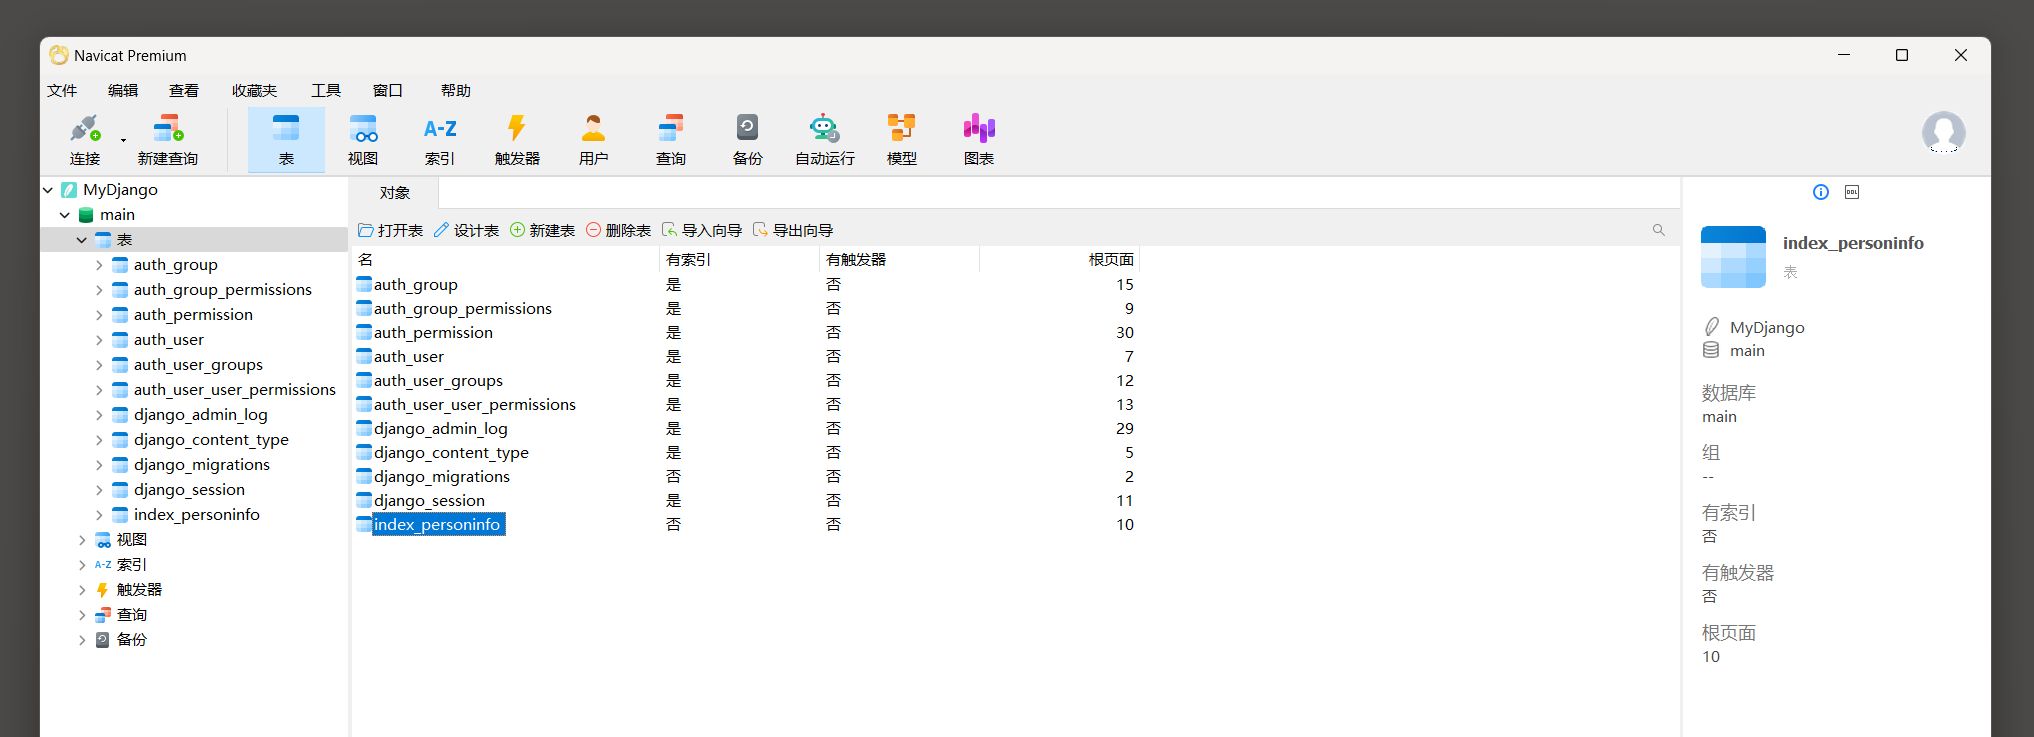
Task: Expand the 视图 tree node
Action: 82,540
